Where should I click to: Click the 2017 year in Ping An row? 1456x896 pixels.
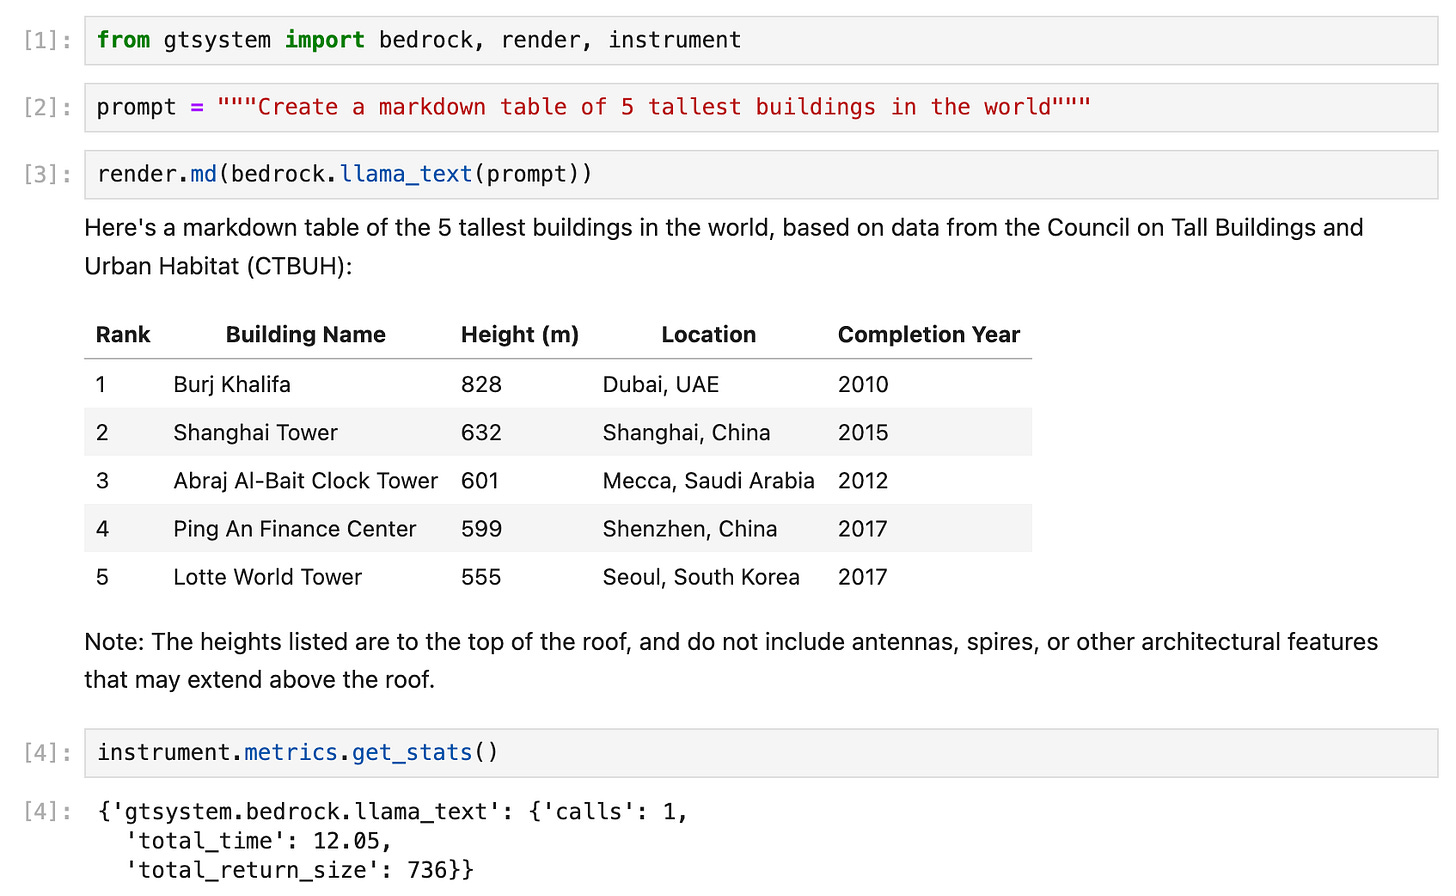pos(863,529)
